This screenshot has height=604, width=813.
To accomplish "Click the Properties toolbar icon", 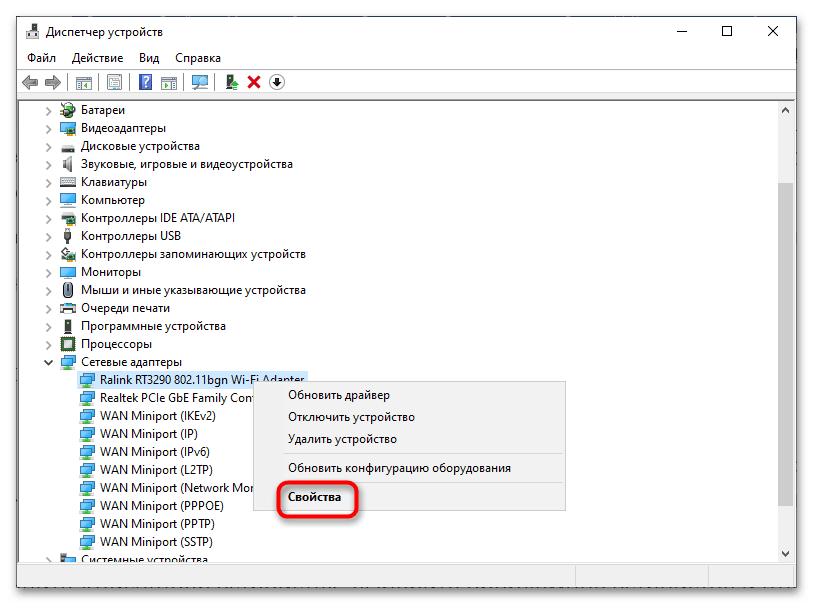I will point(115,82).
